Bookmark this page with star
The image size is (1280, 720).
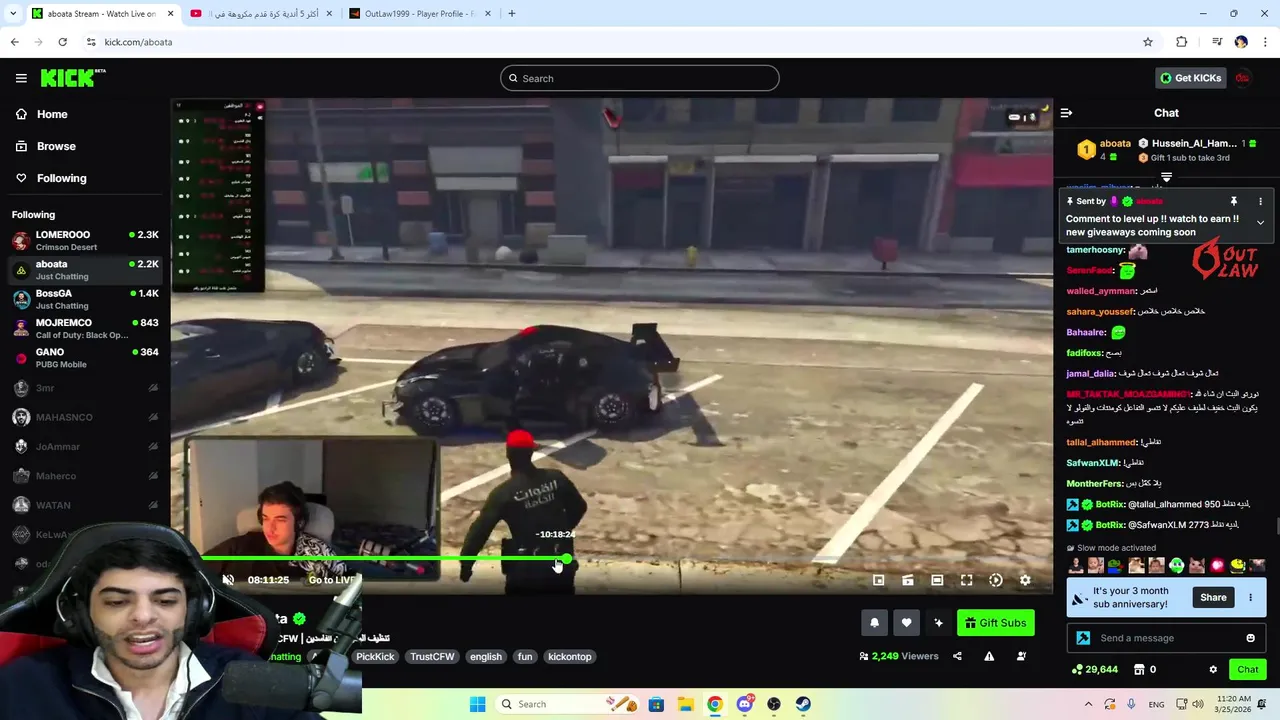coord(1148,42)
